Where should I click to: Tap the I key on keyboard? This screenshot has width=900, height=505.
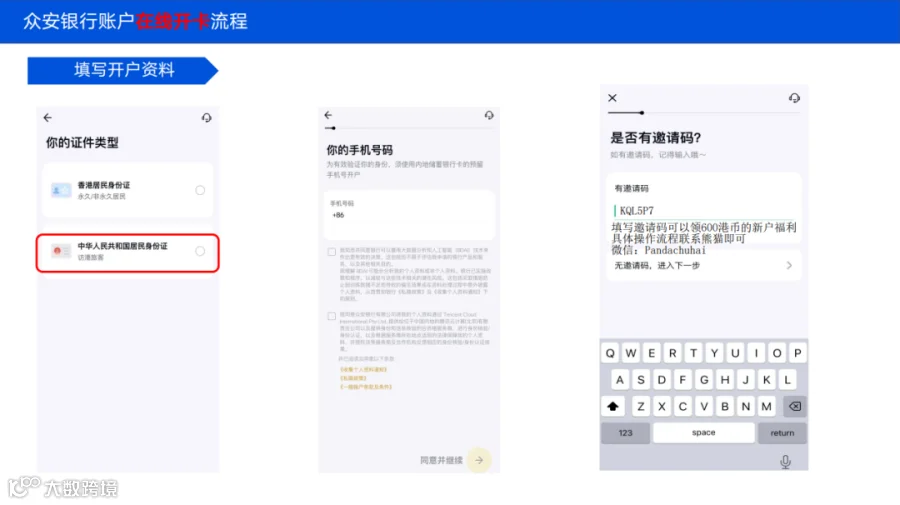pos(756,354)
